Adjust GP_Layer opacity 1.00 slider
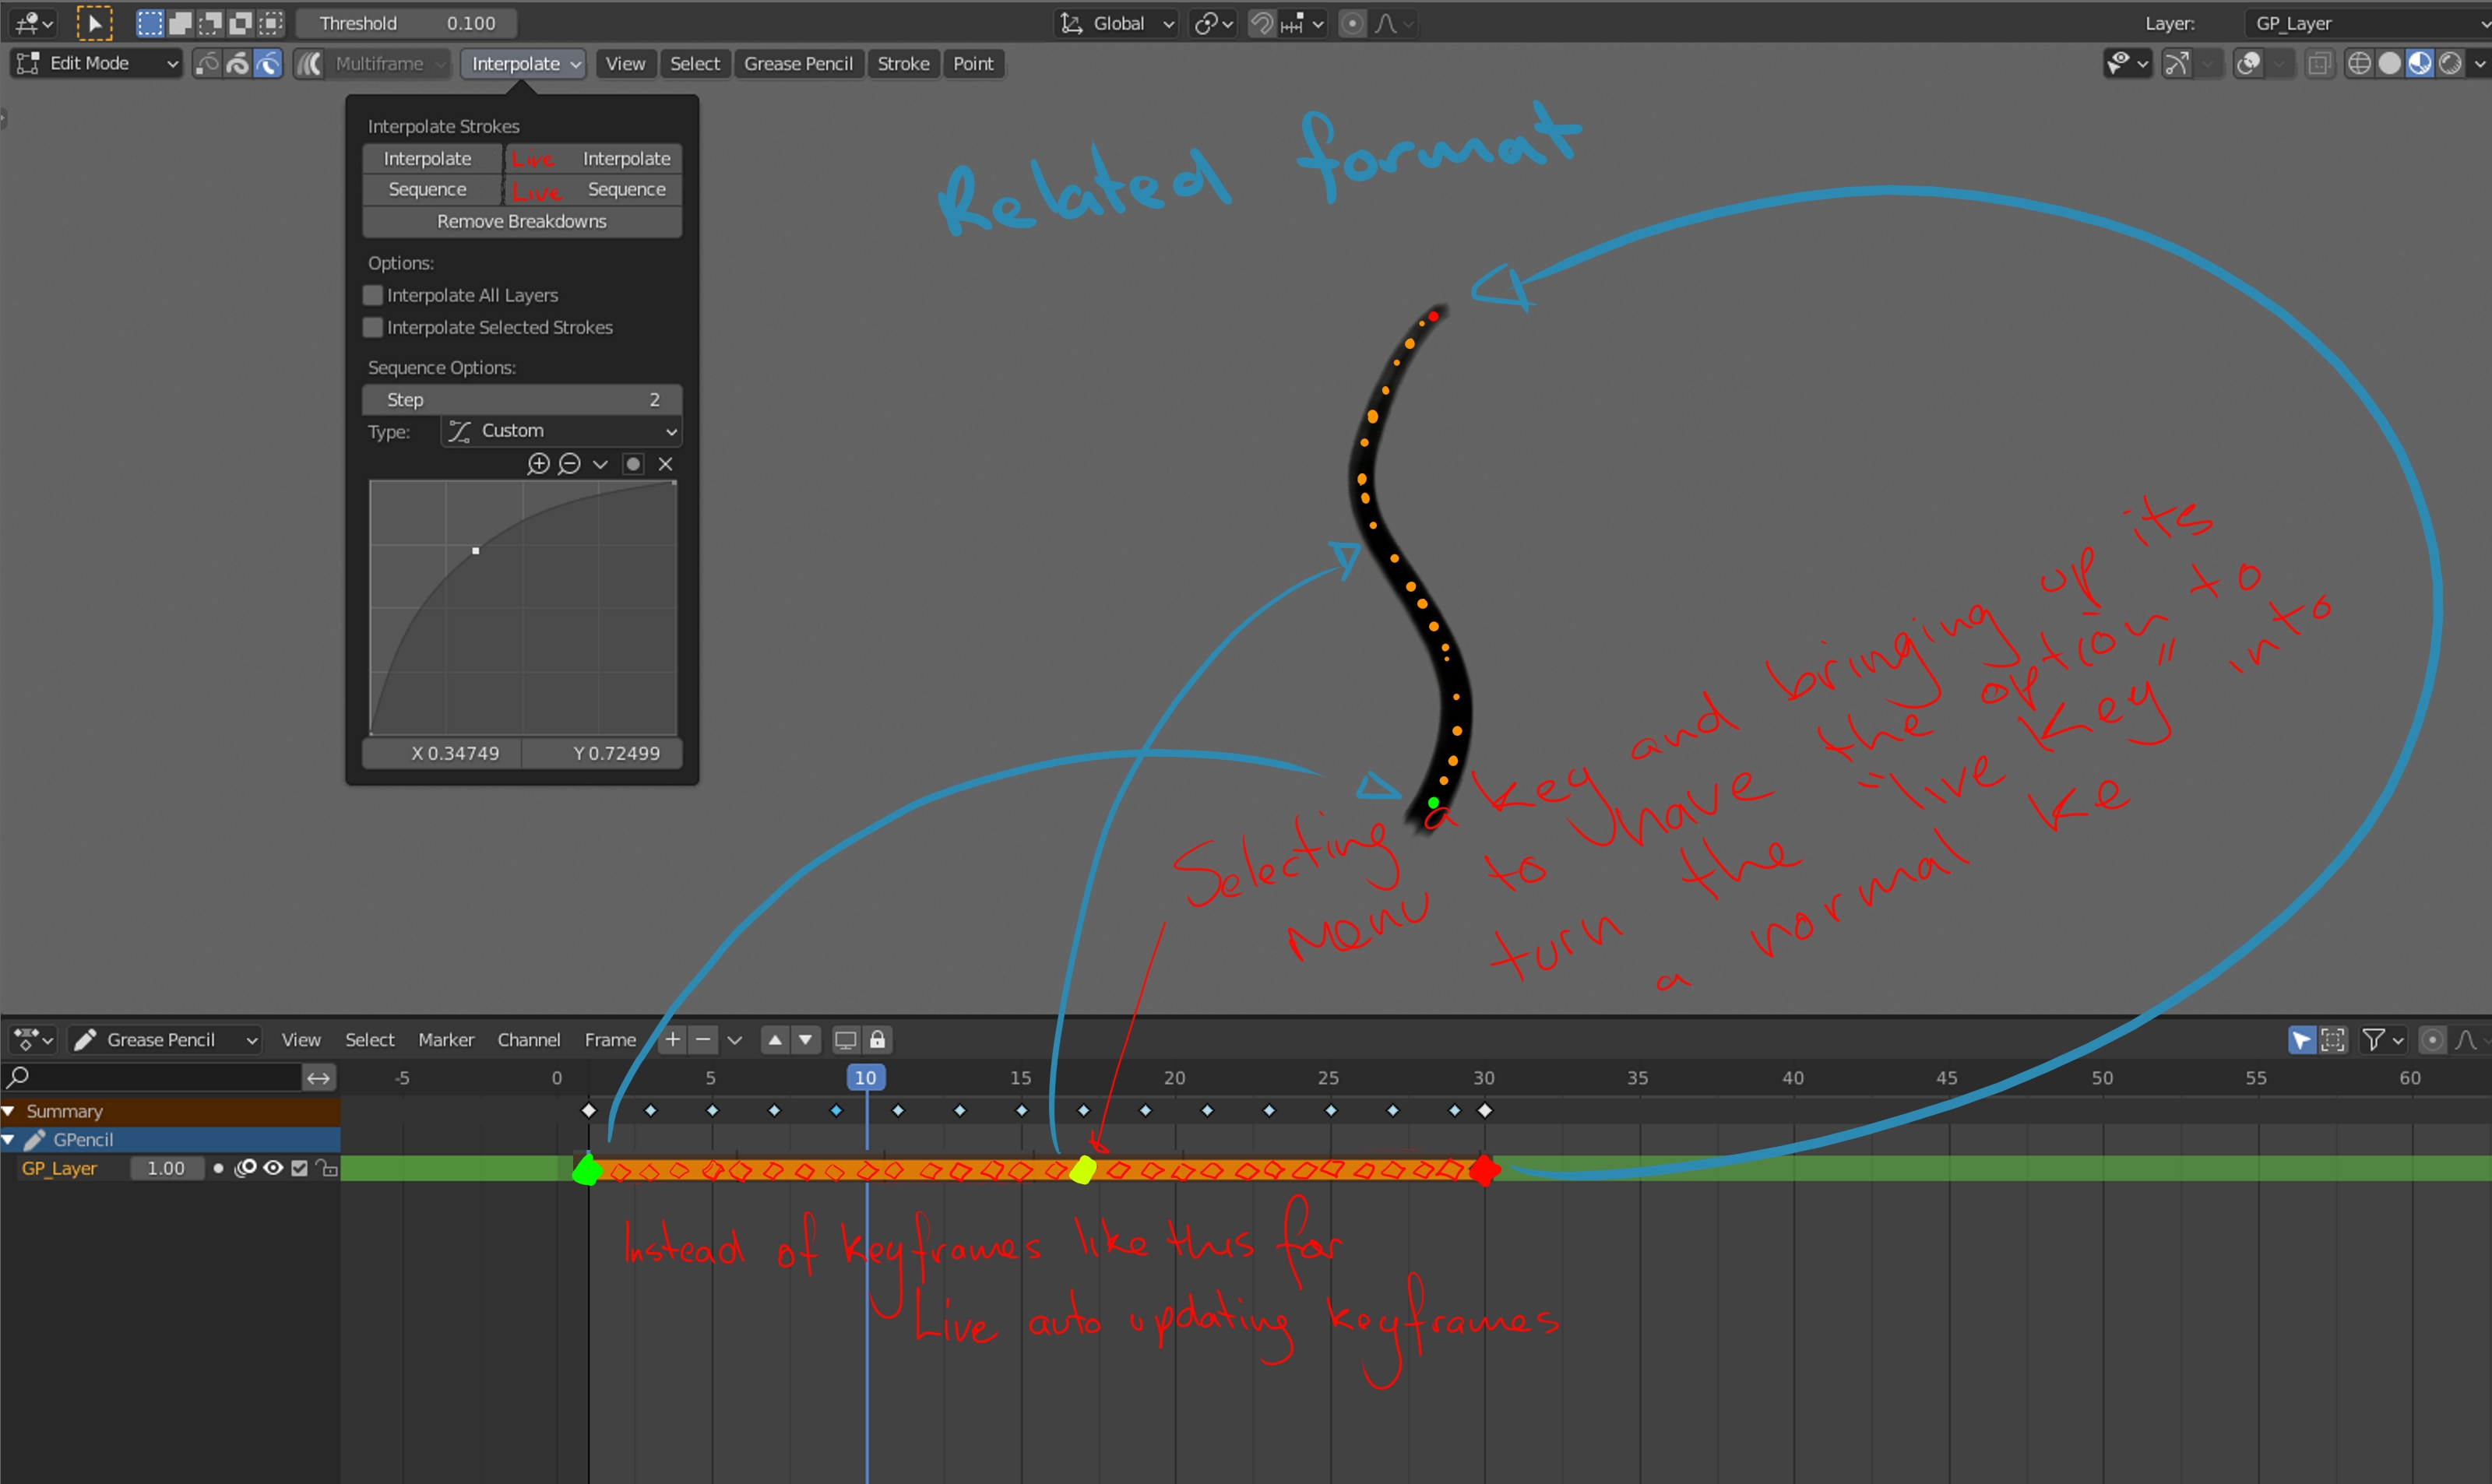Viewport: 2492px width, 1484px height. (166, 1168)
